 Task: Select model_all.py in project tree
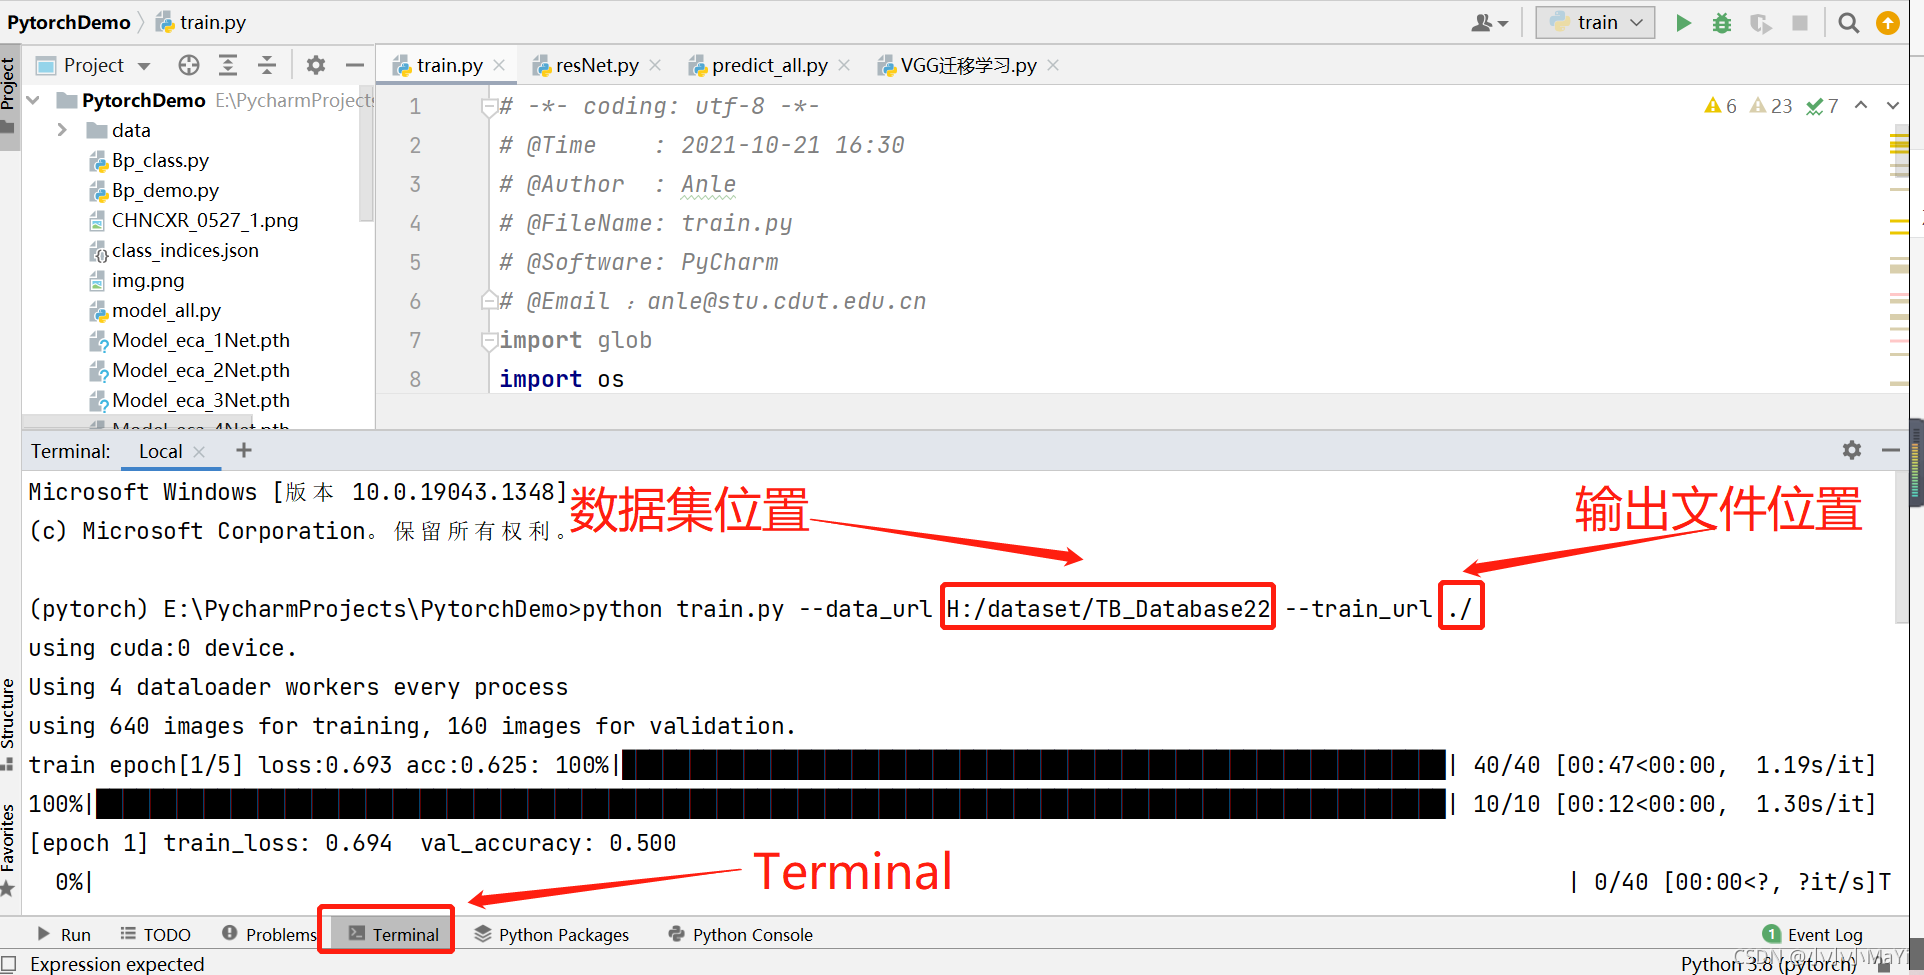pos(166,310)
